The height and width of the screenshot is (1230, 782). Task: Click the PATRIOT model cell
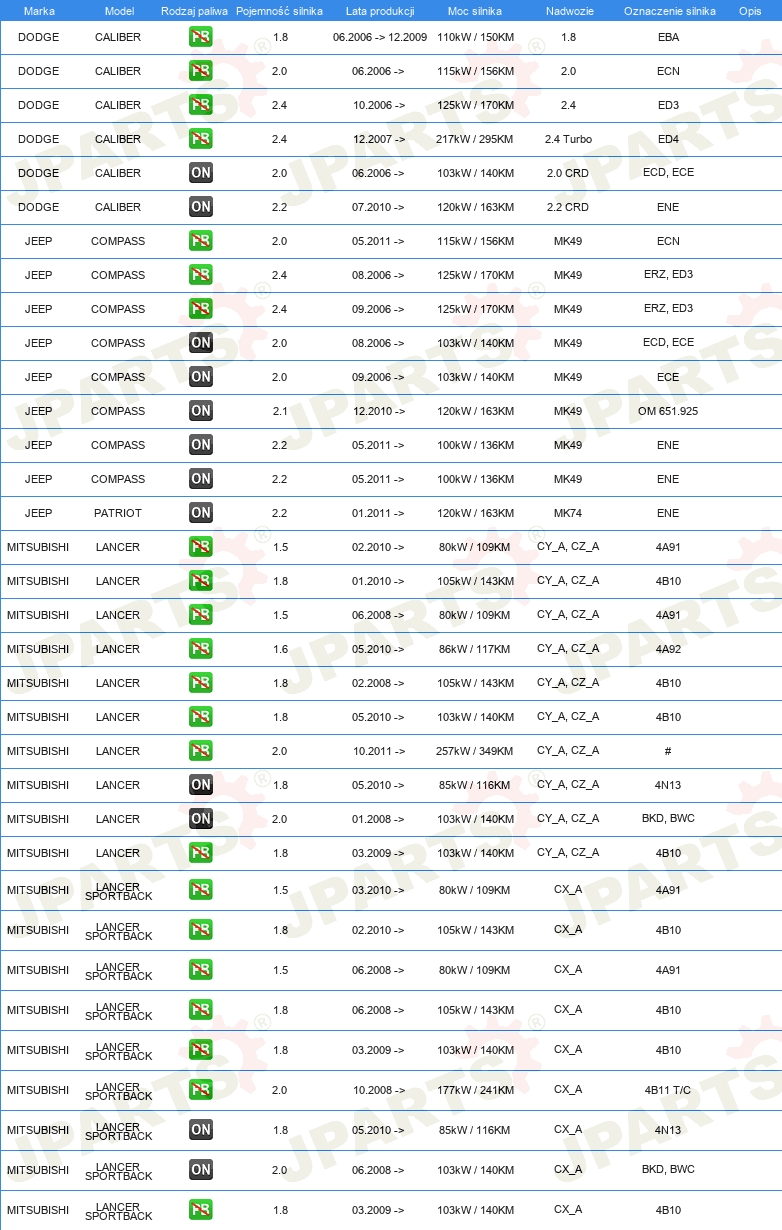[118, 513]
